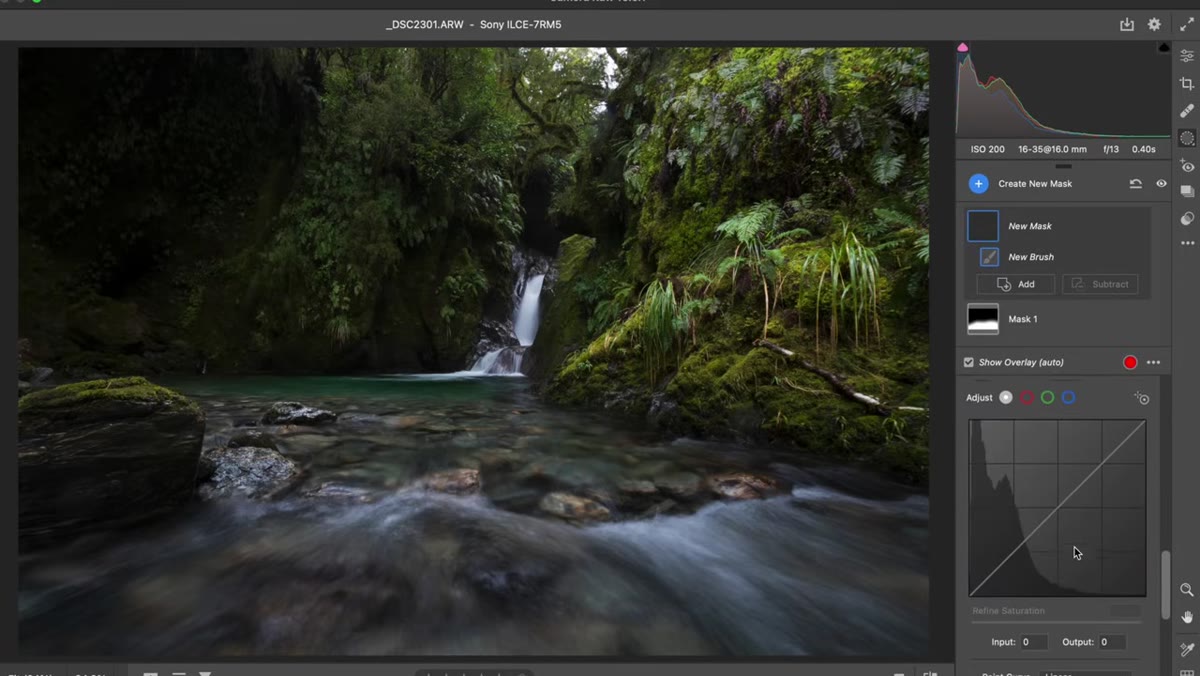The width and height of the screenshot is (1200, 676).
Task: Click the Mask 1 name text
Action: [x=1023, y=319]
